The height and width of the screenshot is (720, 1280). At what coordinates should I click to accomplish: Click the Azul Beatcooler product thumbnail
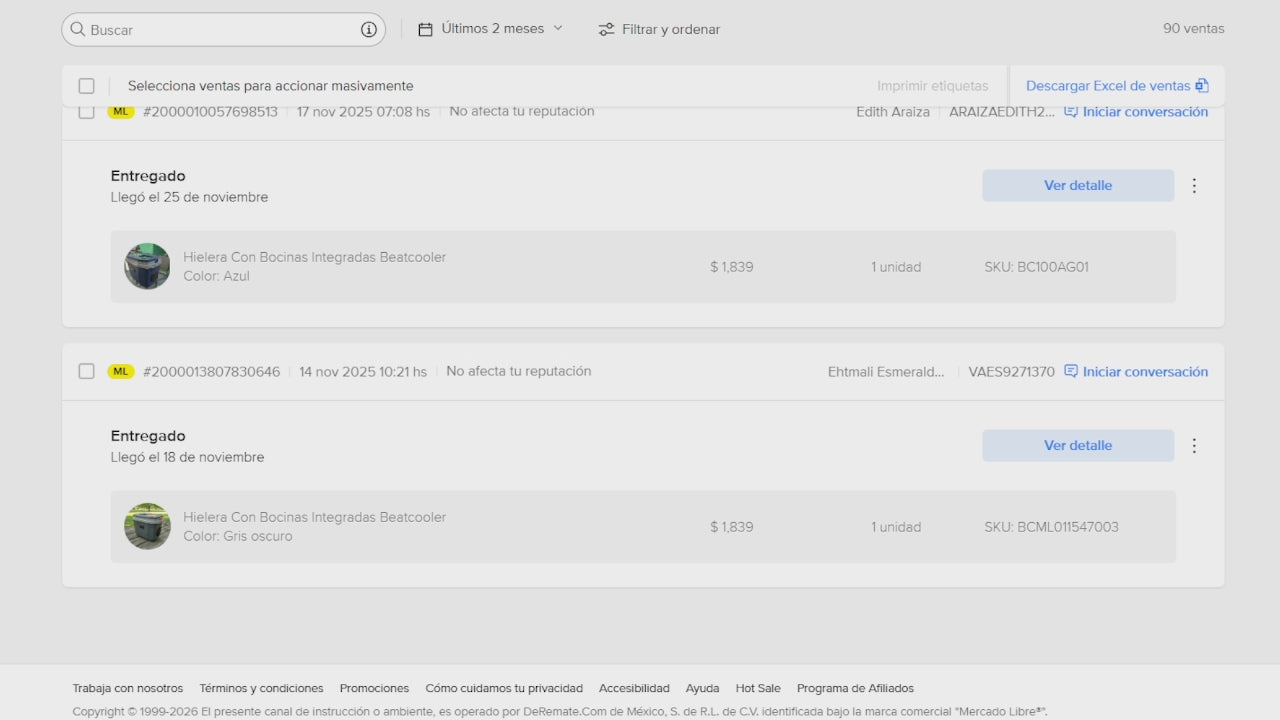147,267
